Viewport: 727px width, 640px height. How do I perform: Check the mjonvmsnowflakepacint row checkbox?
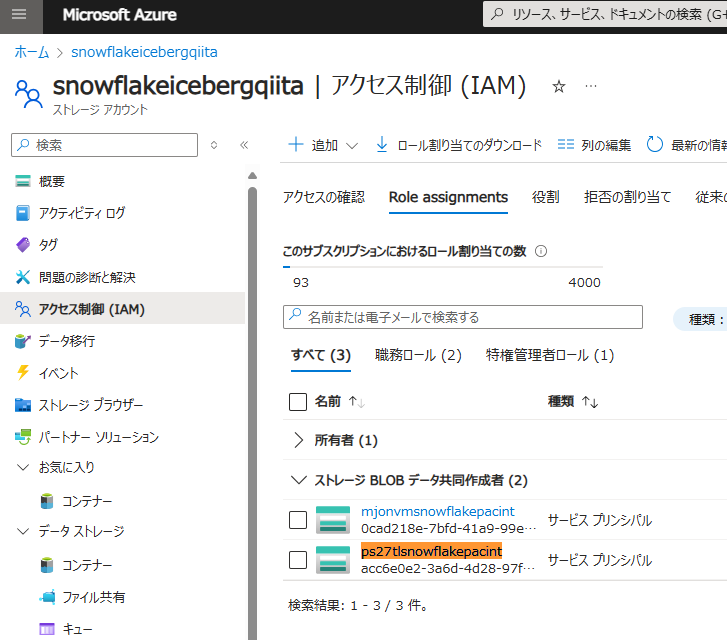(298, 520)
